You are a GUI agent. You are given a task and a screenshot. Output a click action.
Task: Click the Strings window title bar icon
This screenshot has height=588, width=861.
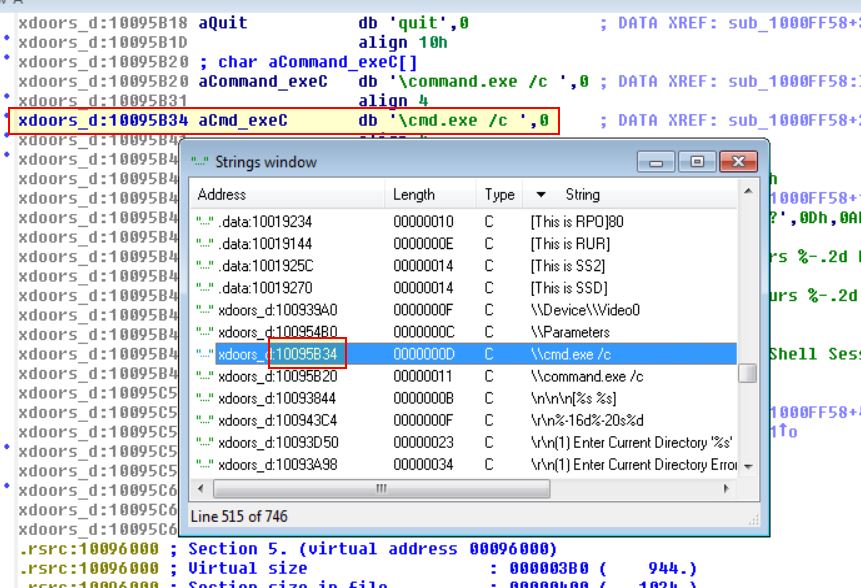(x=200, y=162)
